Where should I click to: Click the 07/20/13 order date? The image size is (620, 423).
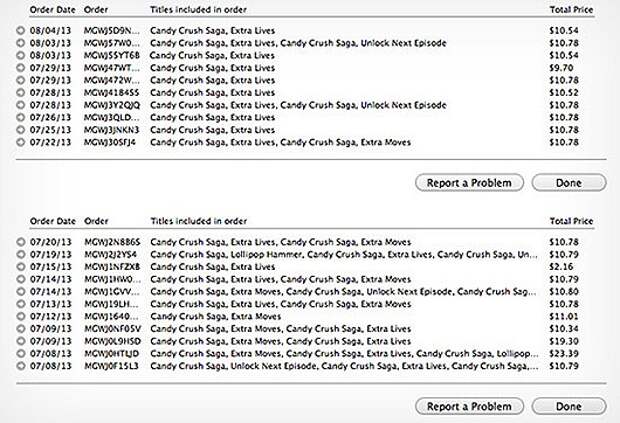[51, 242]
